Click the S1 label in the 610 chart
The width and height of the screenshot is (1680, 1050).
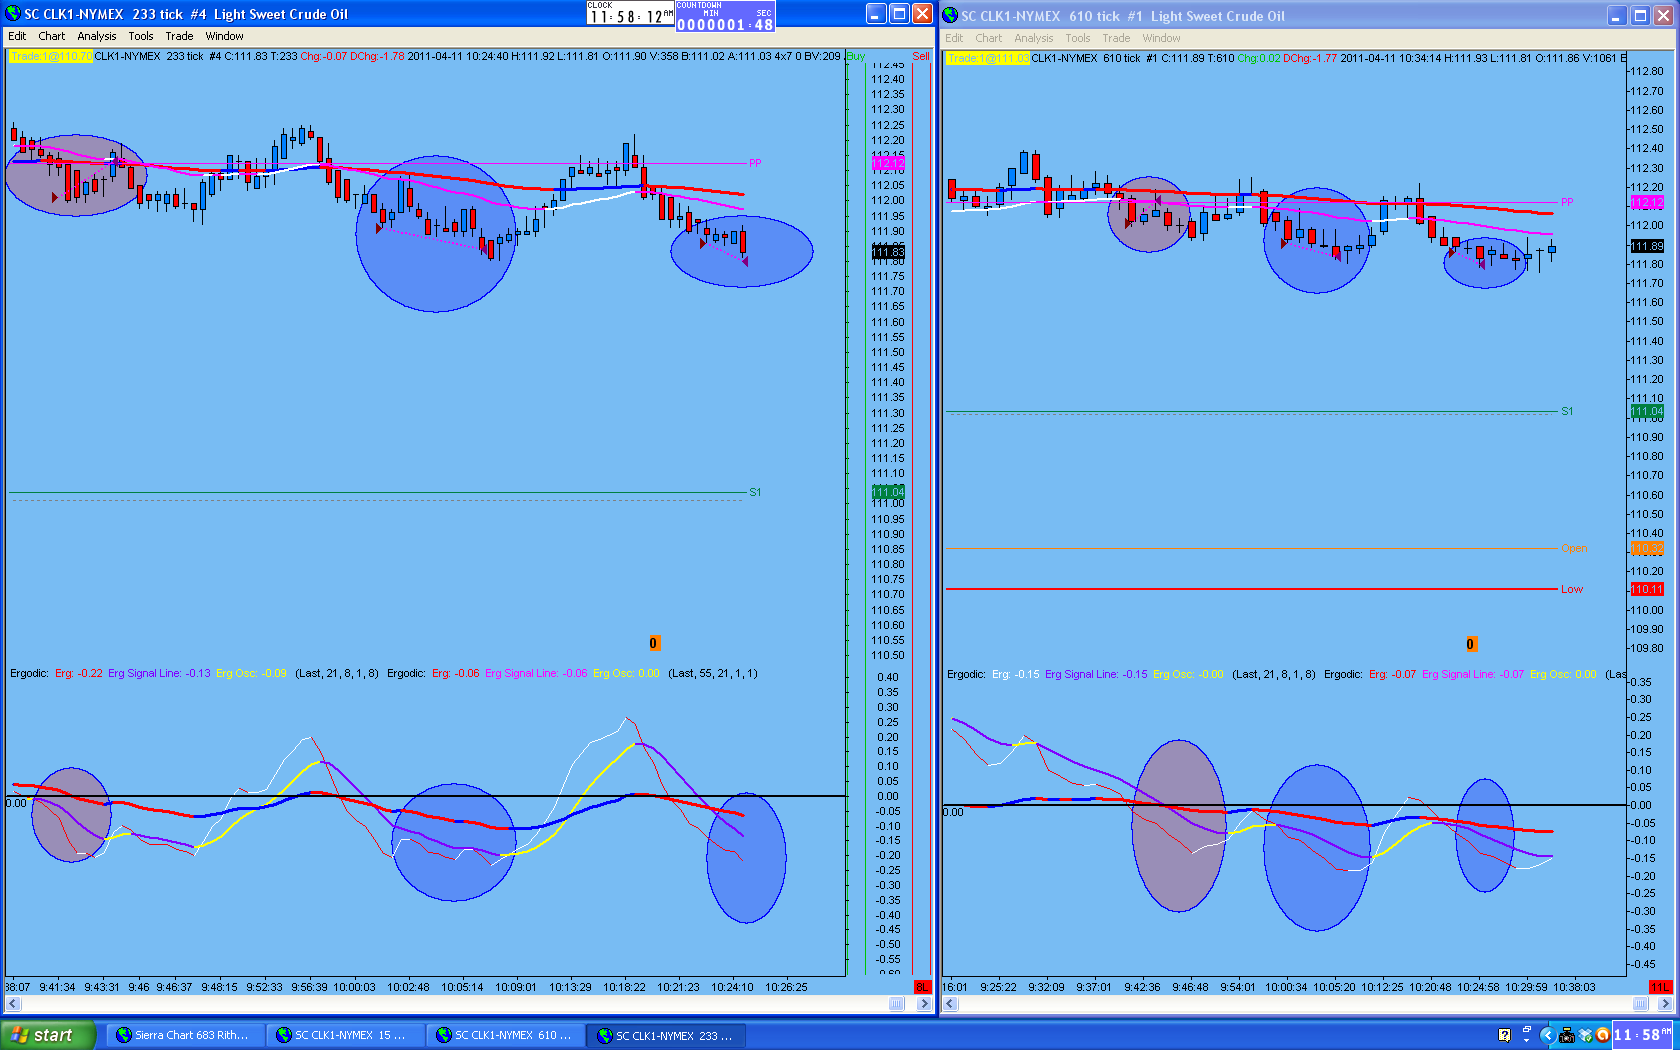[x=1567, y=411]
